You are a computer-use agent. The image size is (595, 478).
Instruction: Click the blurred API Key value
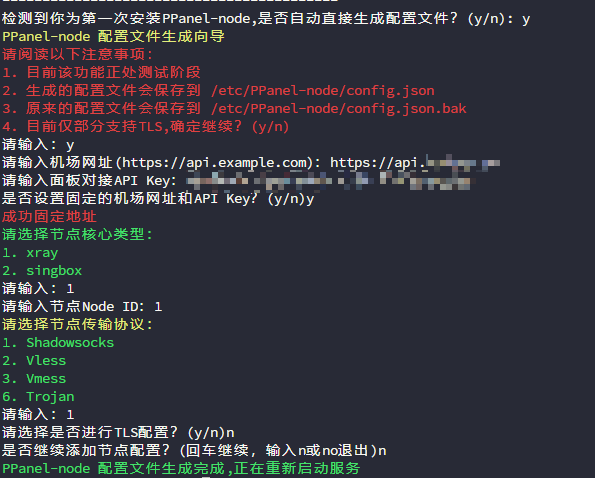pos(329,181)
